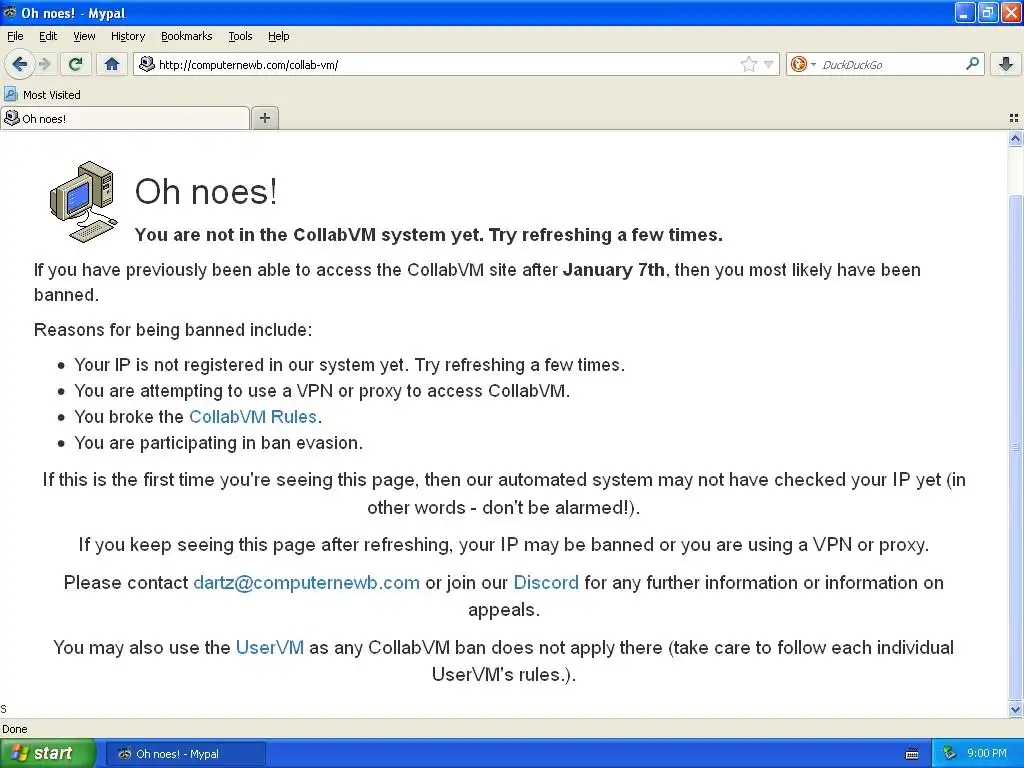Open the Tools menu
This screenshot has height=768, width=1024.
pyautogui.click(x=240, y=36)
